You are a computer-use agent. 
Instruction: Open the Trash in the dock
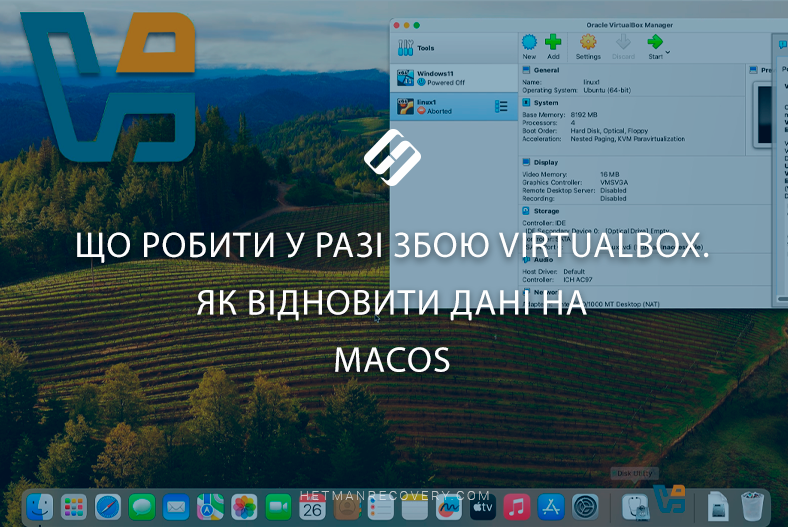(x=752, y=506)
